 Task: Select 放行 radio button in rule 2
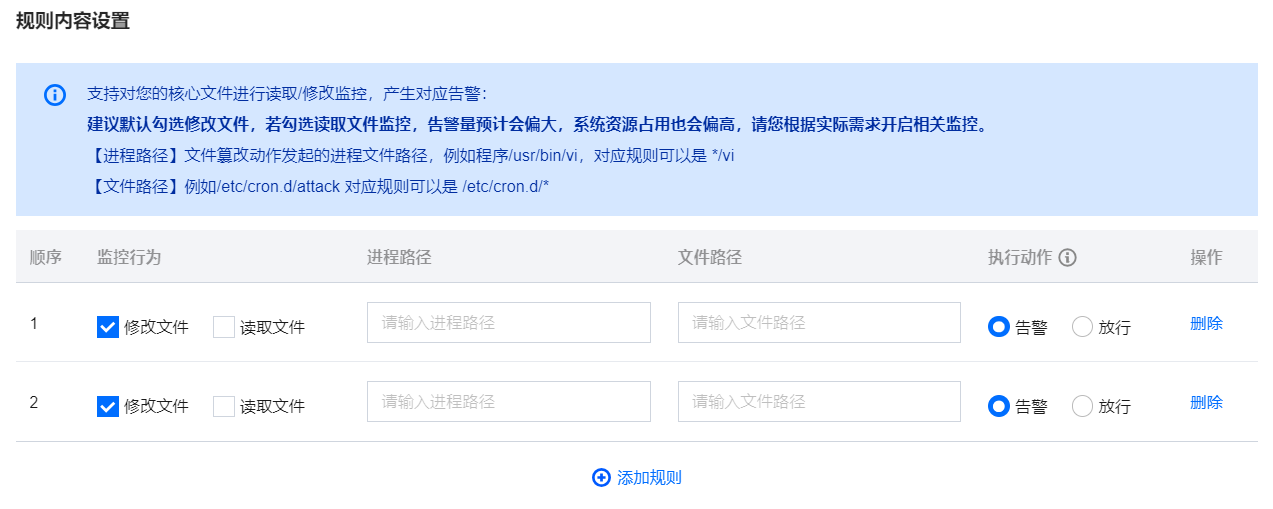(1082, 406)
